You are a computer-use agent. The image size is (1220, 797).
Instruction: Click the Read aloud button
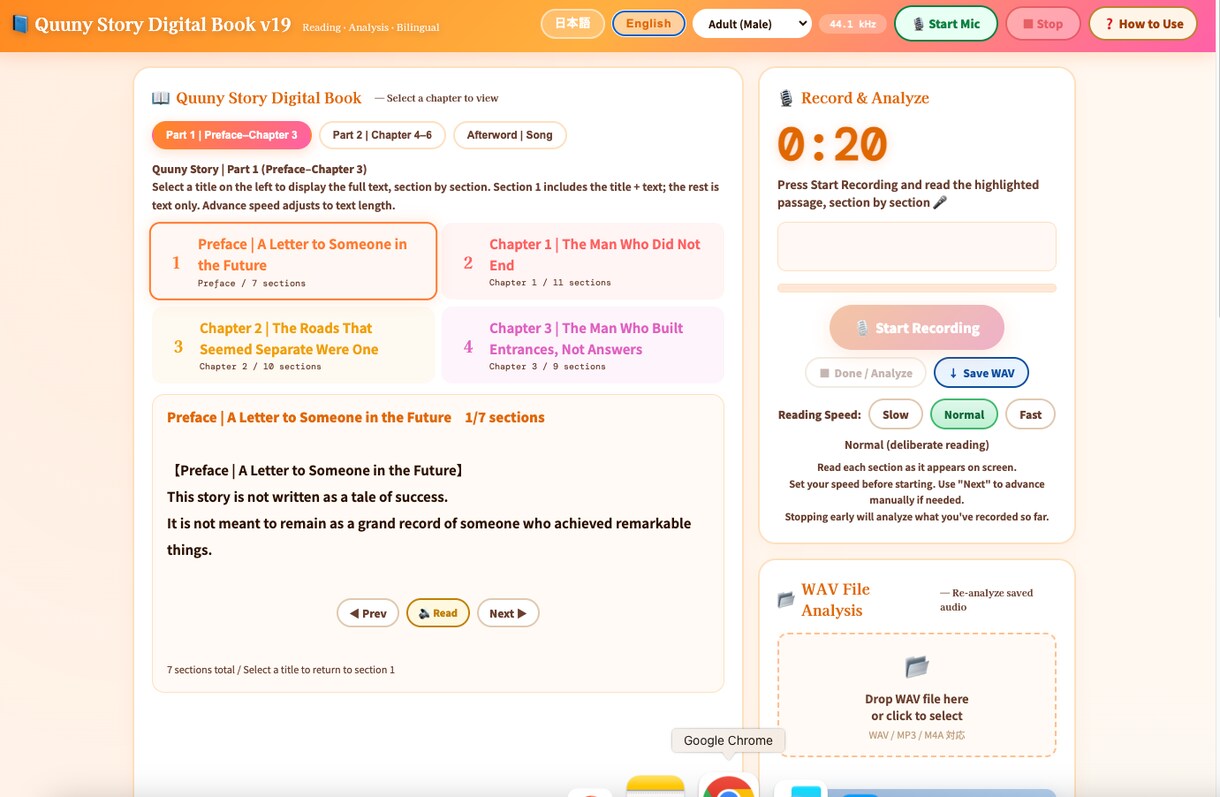click(438, 613)
